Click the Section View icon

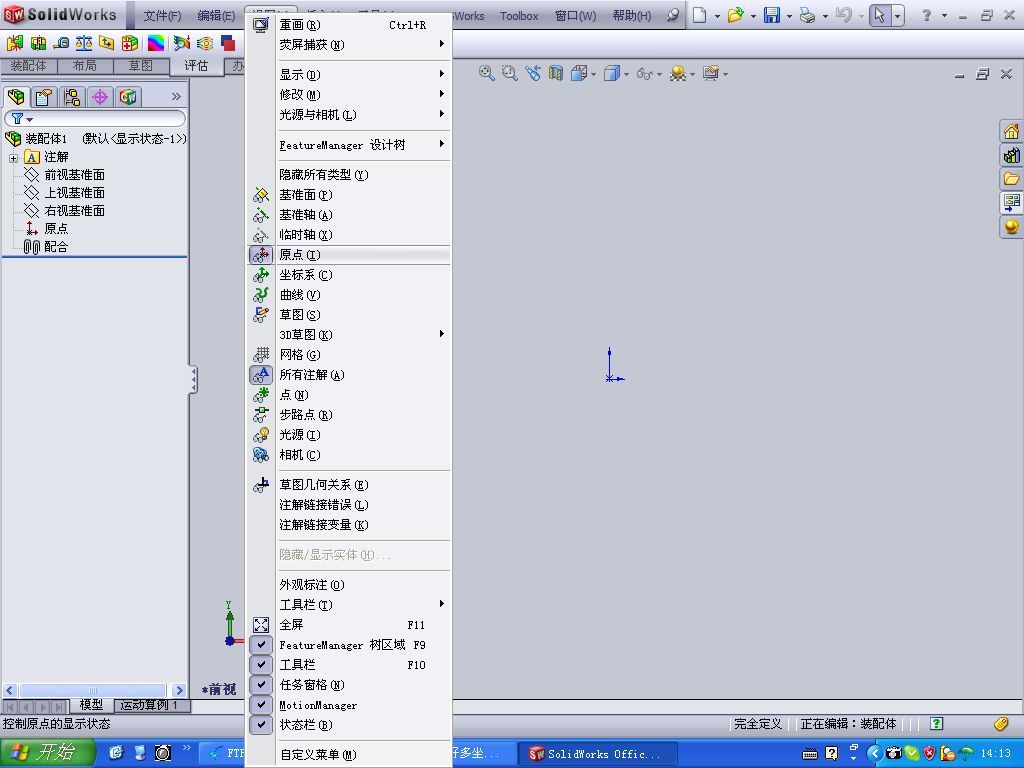[x=556, y=73]
